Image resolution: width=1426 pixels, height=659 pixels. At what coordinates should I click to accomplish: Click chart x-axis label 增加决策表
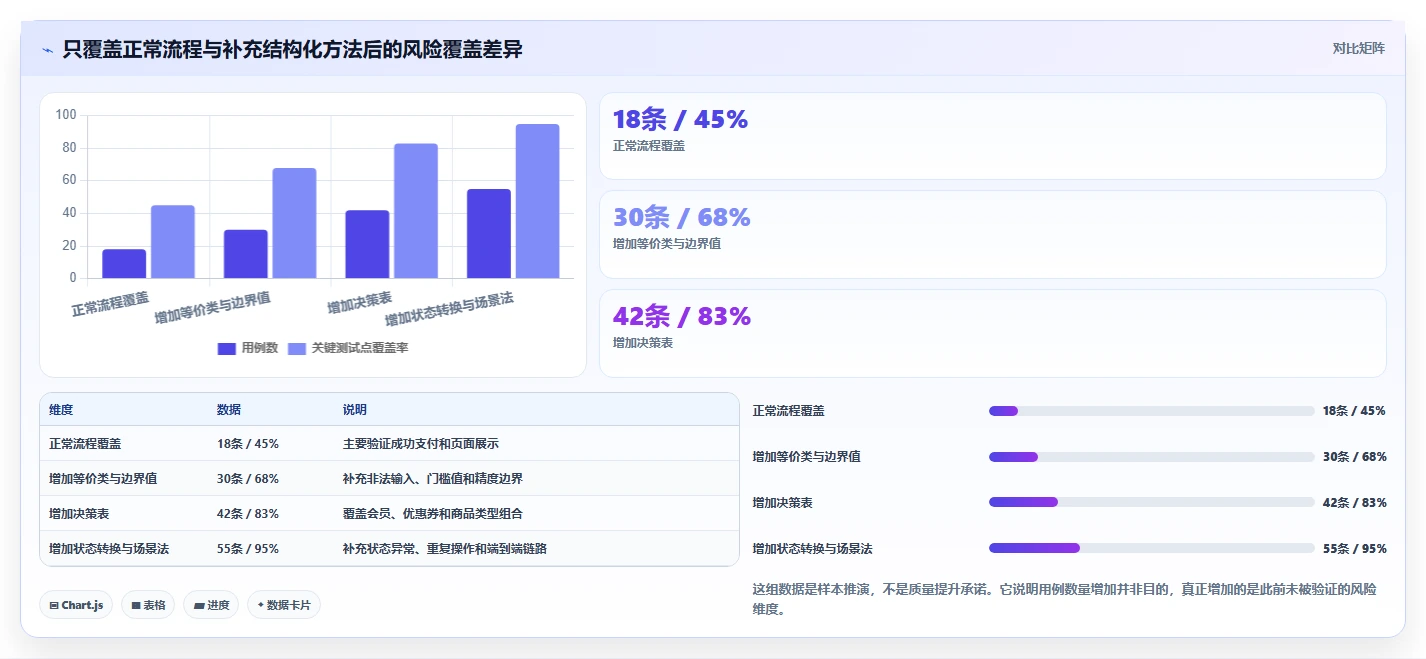(x=359, y=301)
